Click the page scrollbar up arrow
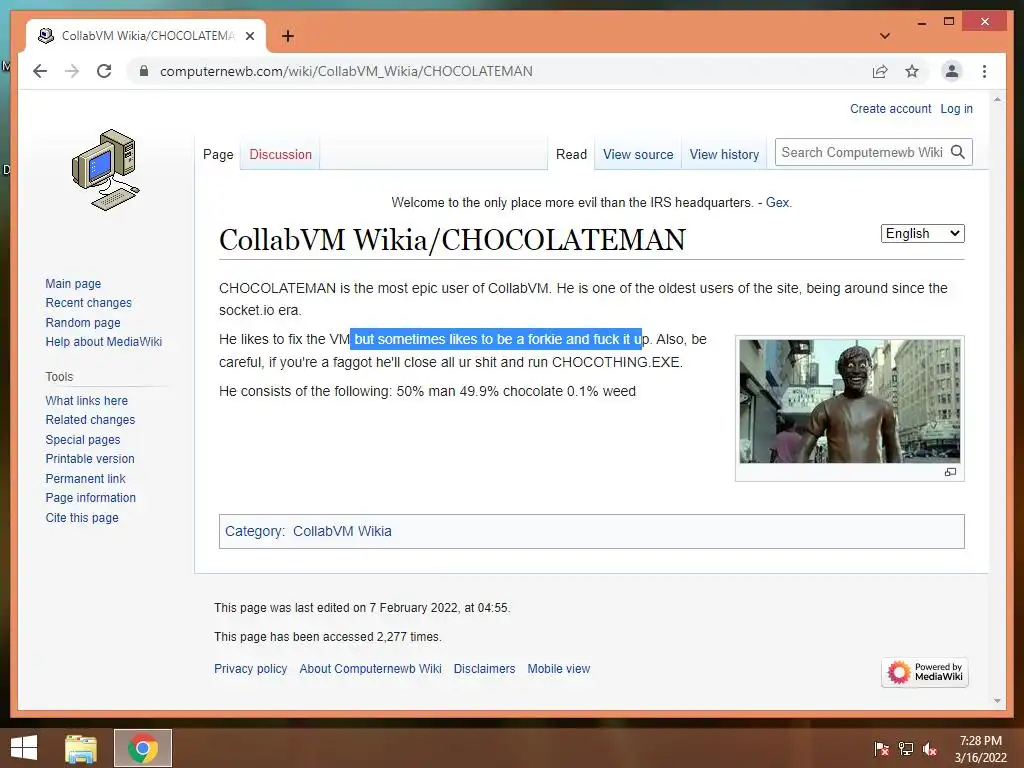Image resolution: width=1024 pixels, height=768 pixels. [997, 99]
